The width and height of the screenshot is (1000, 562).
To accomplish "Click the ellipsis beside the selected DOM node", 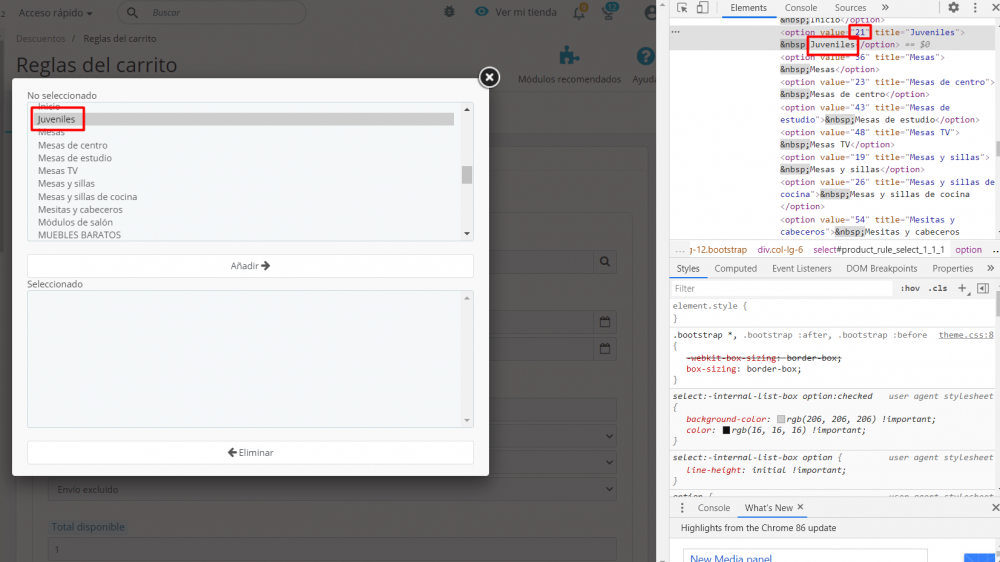I will (675, 32).
